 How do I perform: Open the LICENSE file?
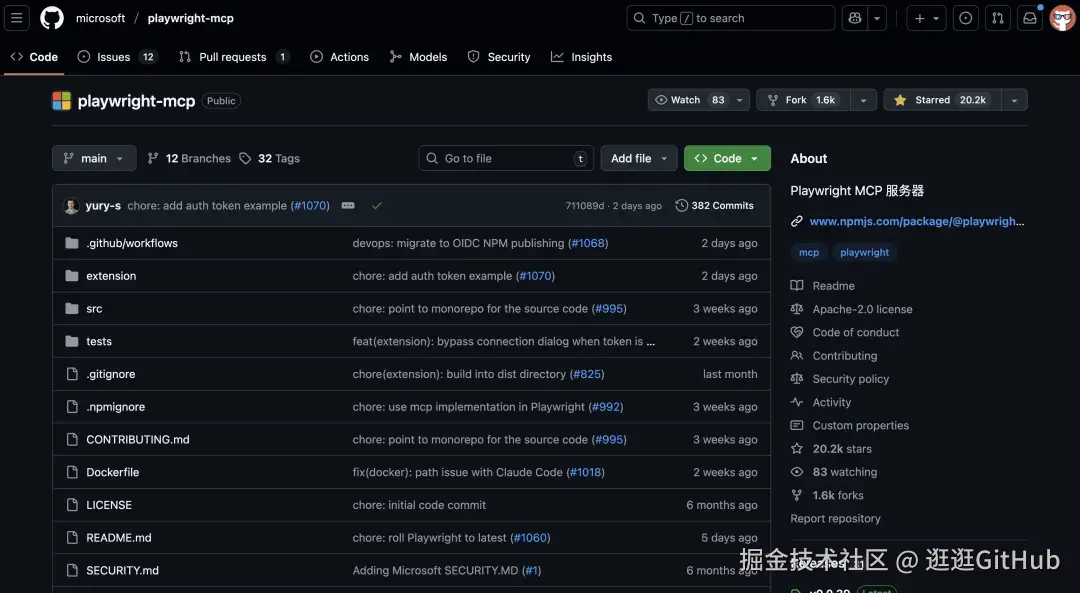pyautogui.click(x=109, y=505)
